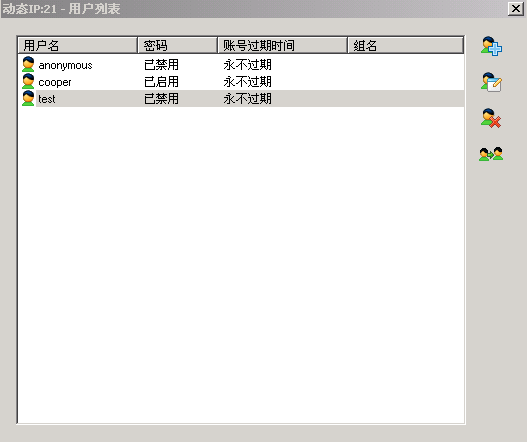Select the cooper user avatar icon
The image size is (527, 442).
(28, 81)
